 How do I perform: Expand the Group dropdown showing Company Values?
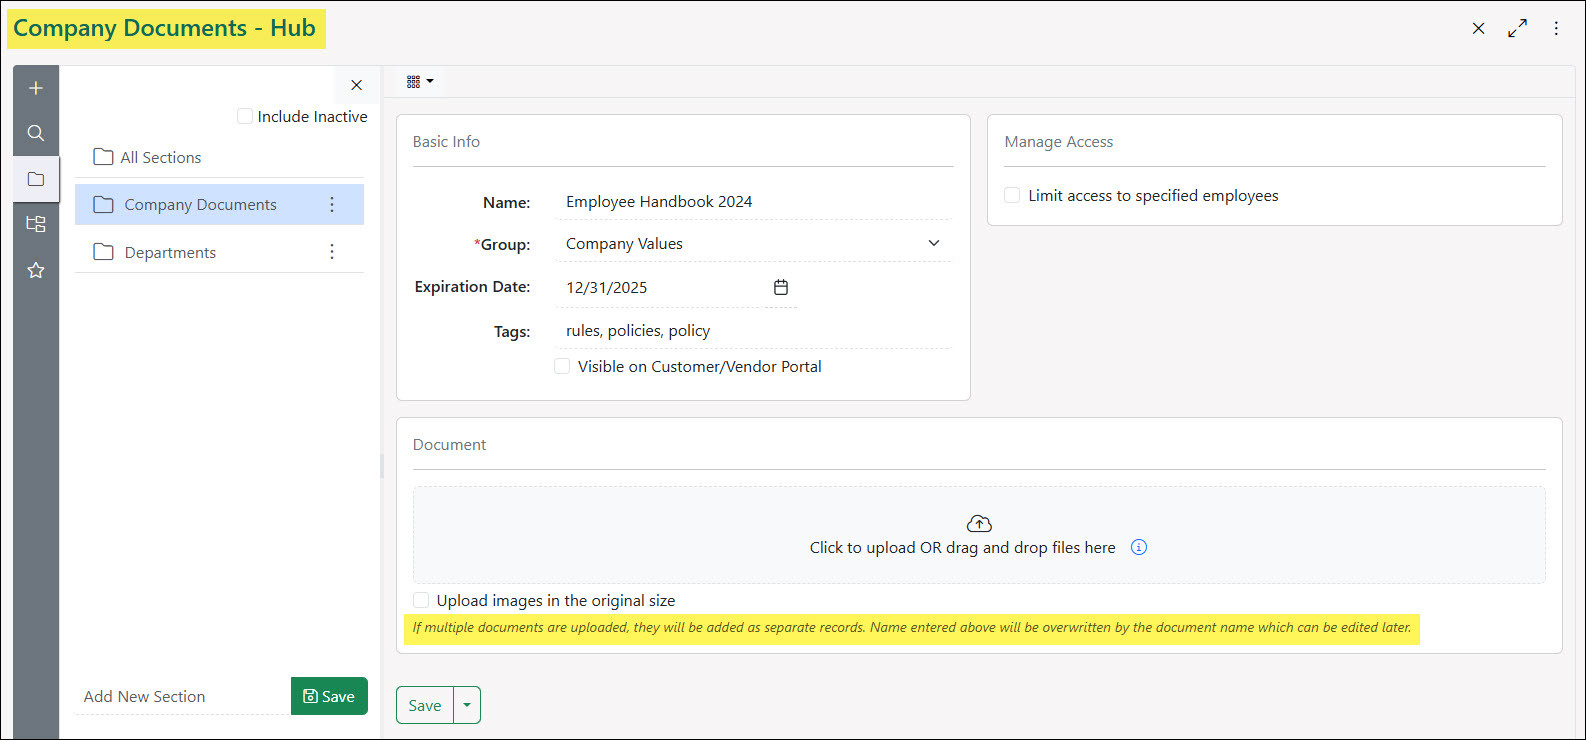(933, 243)
